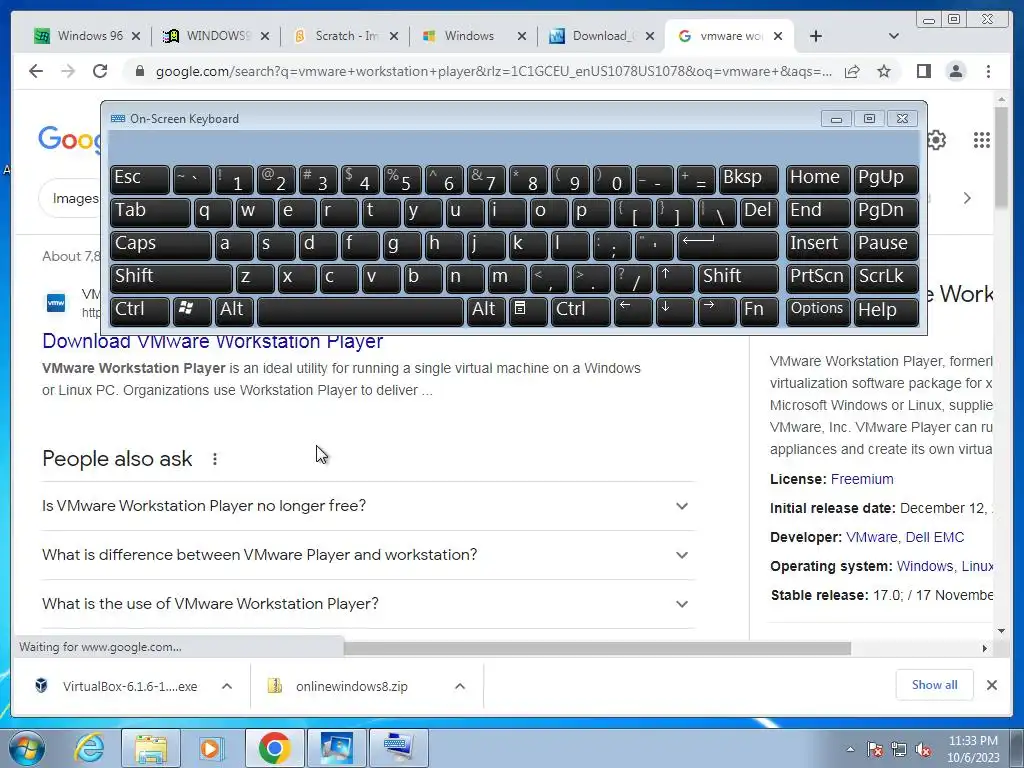Click the horizontal scrollbar thumb
Screen dimensions: 1024x768
[597, 648]
